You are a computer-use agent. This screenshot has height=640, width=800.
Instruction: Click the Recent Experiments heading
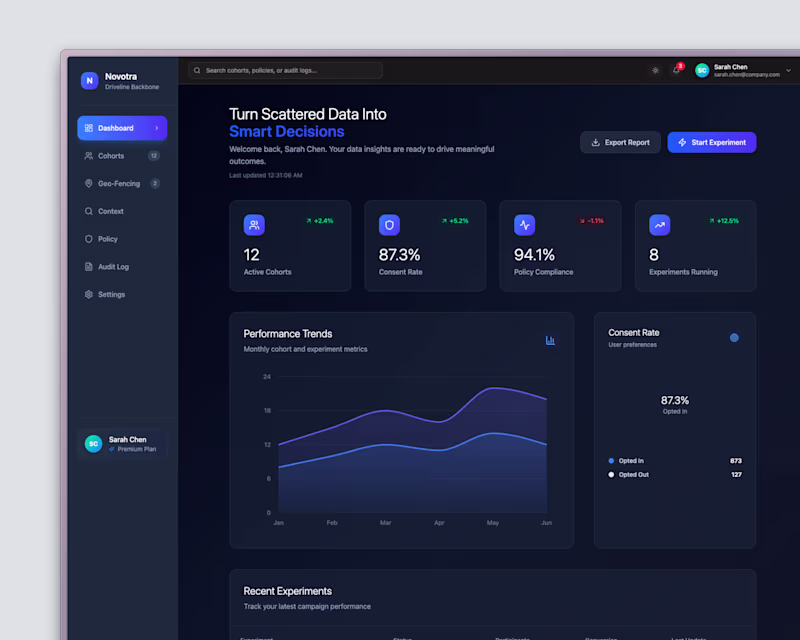click(288, 591)
